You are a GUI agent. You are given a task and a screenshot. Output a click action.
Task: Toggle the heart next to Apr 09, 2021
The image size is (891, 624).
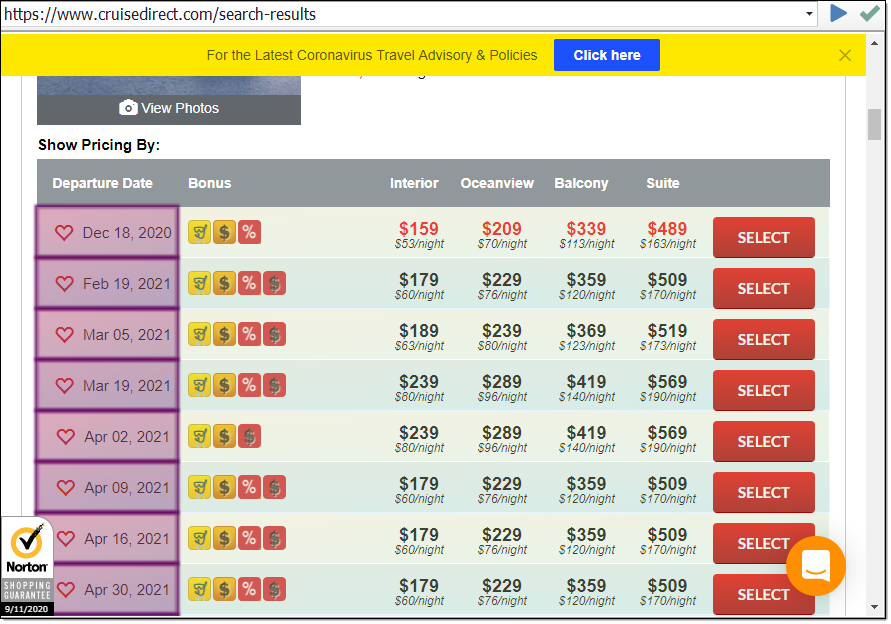click(65, 488)
